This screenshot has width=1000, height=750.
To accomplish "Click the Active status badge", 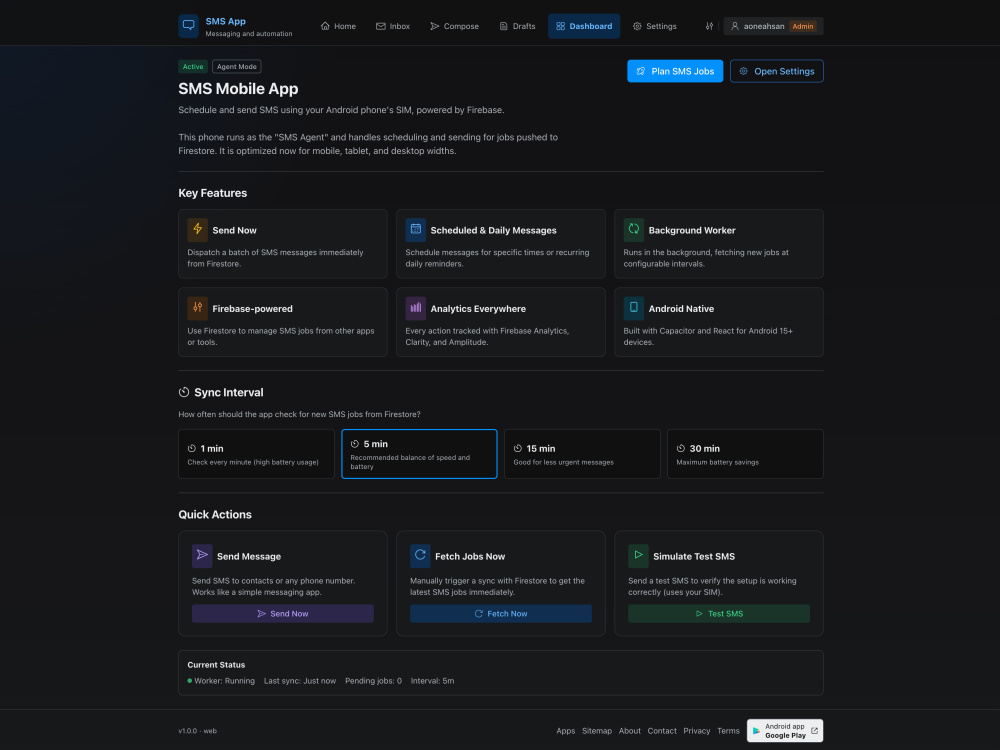I will point(193,66).
